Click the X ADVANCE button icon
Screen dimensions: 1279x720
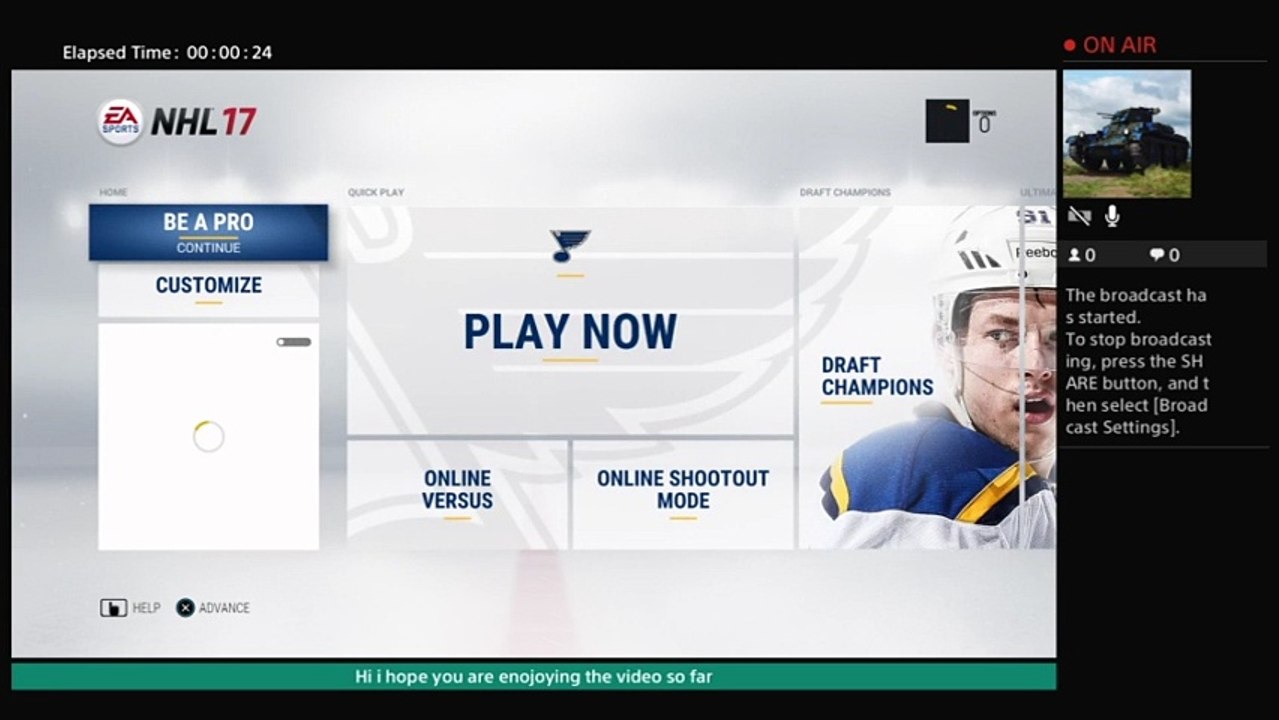coord(185,607)
